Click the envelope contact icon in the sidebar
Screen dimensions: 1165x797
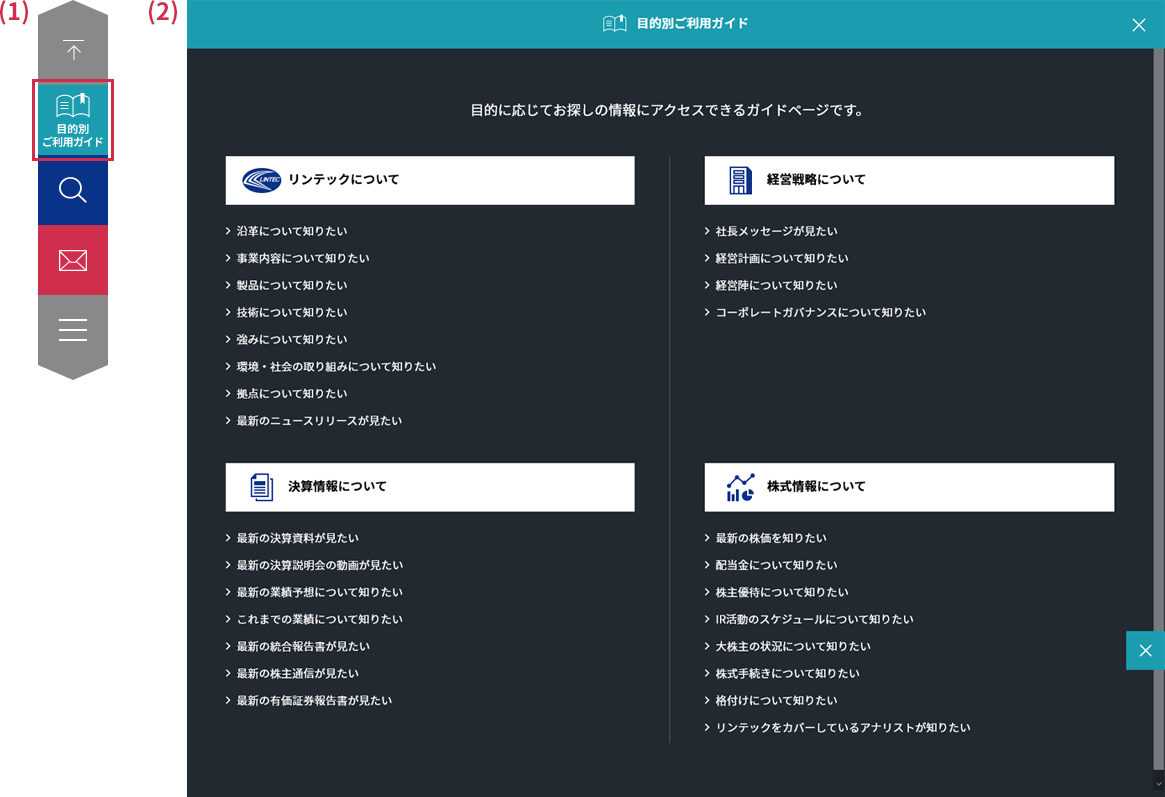72,259
